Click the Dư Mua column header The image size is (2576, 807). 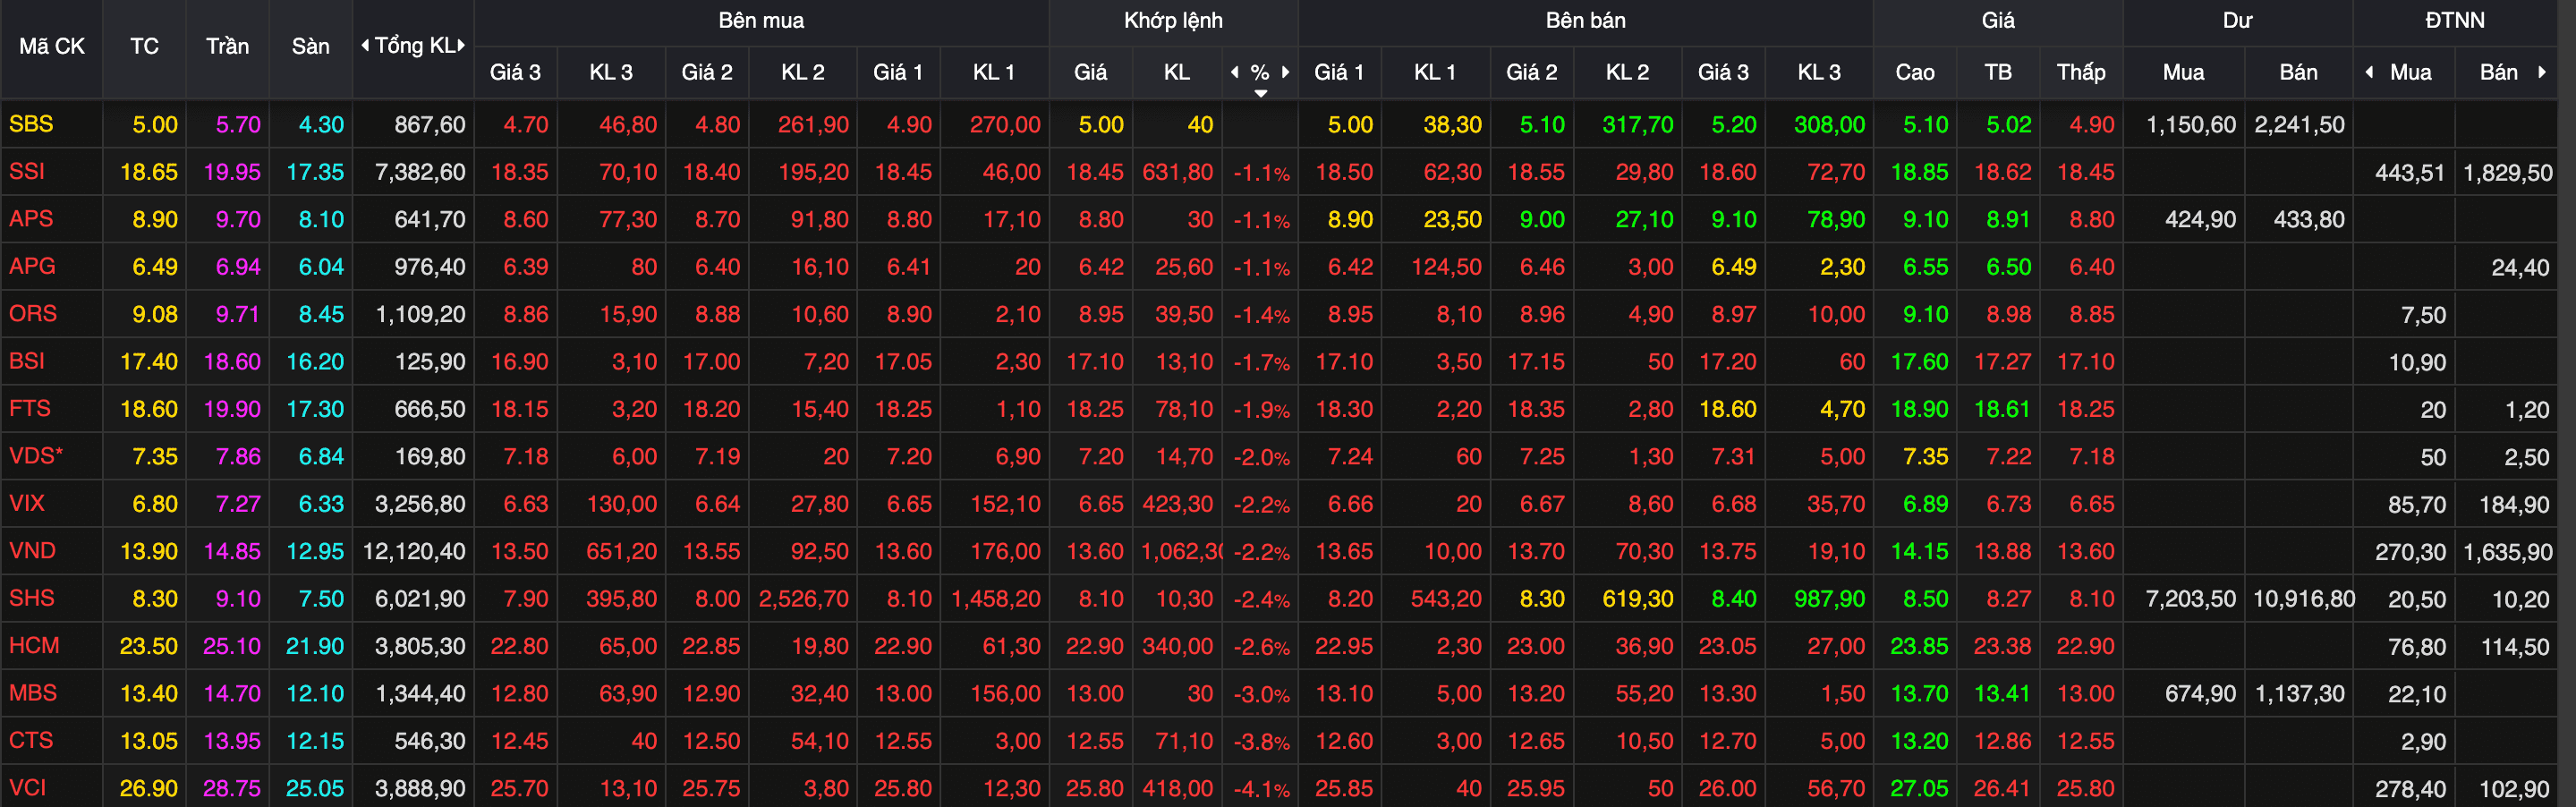click(x=2183, y=72)
